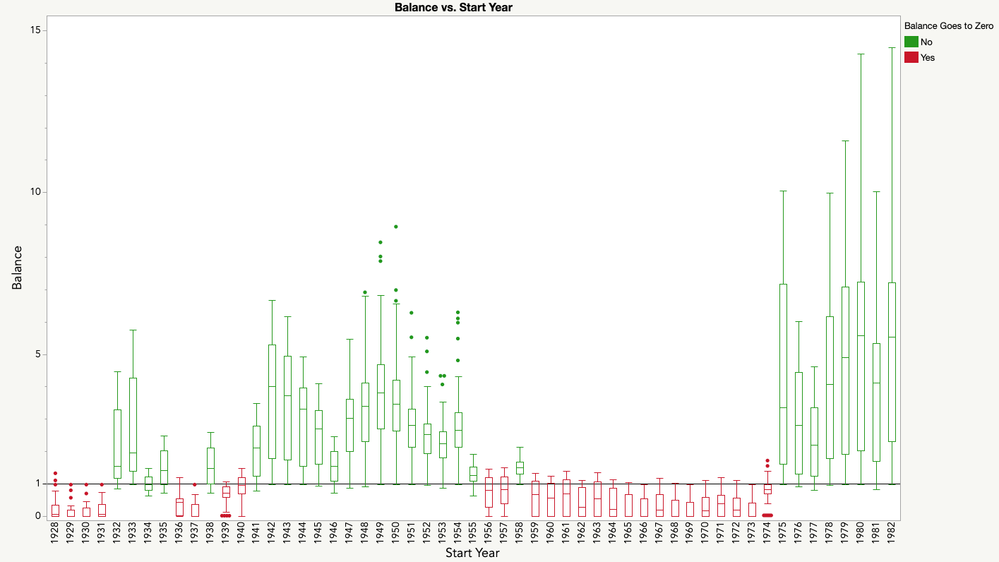Click the Start Year x-axis label
999x562 pixels.
tap(472, 552)
